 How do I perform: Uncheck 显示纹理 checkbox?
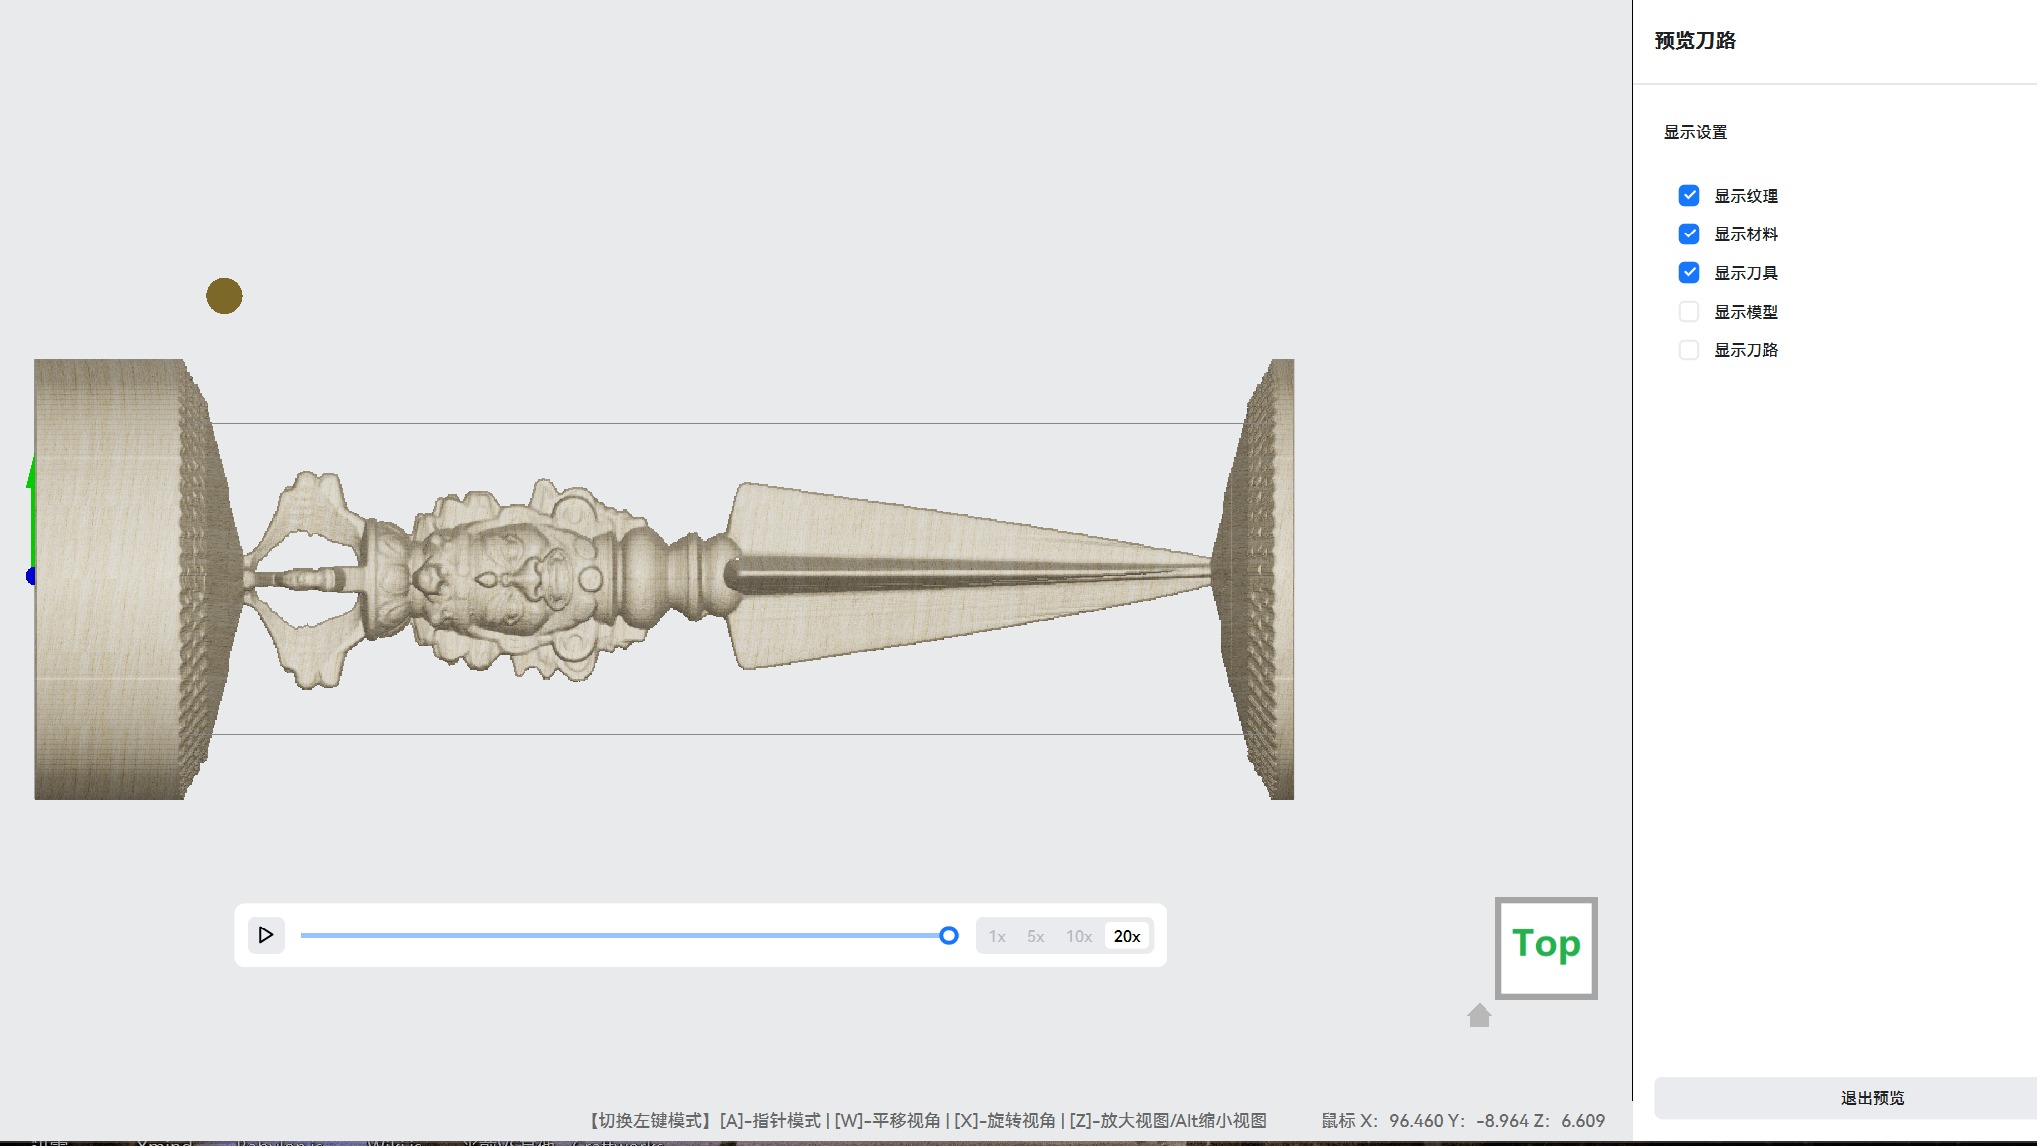[x=1689, y=195]
